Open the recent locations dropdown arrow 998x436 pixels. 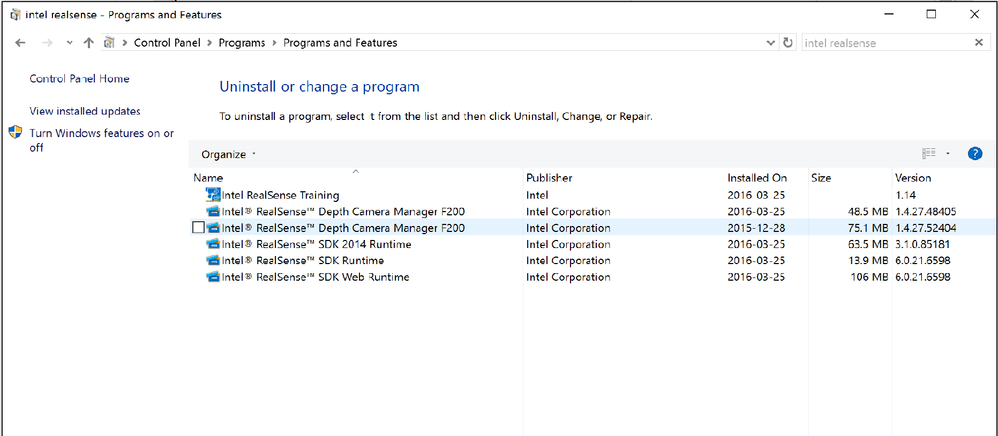[69, 43]
